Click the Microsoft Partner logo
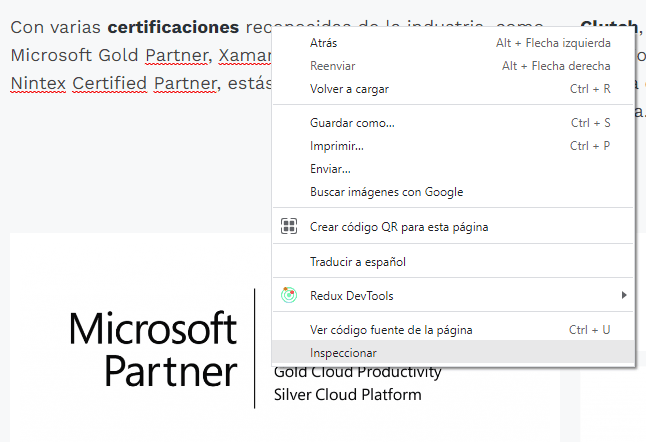Viewport: 646px width, 442px height. point(153,349)
